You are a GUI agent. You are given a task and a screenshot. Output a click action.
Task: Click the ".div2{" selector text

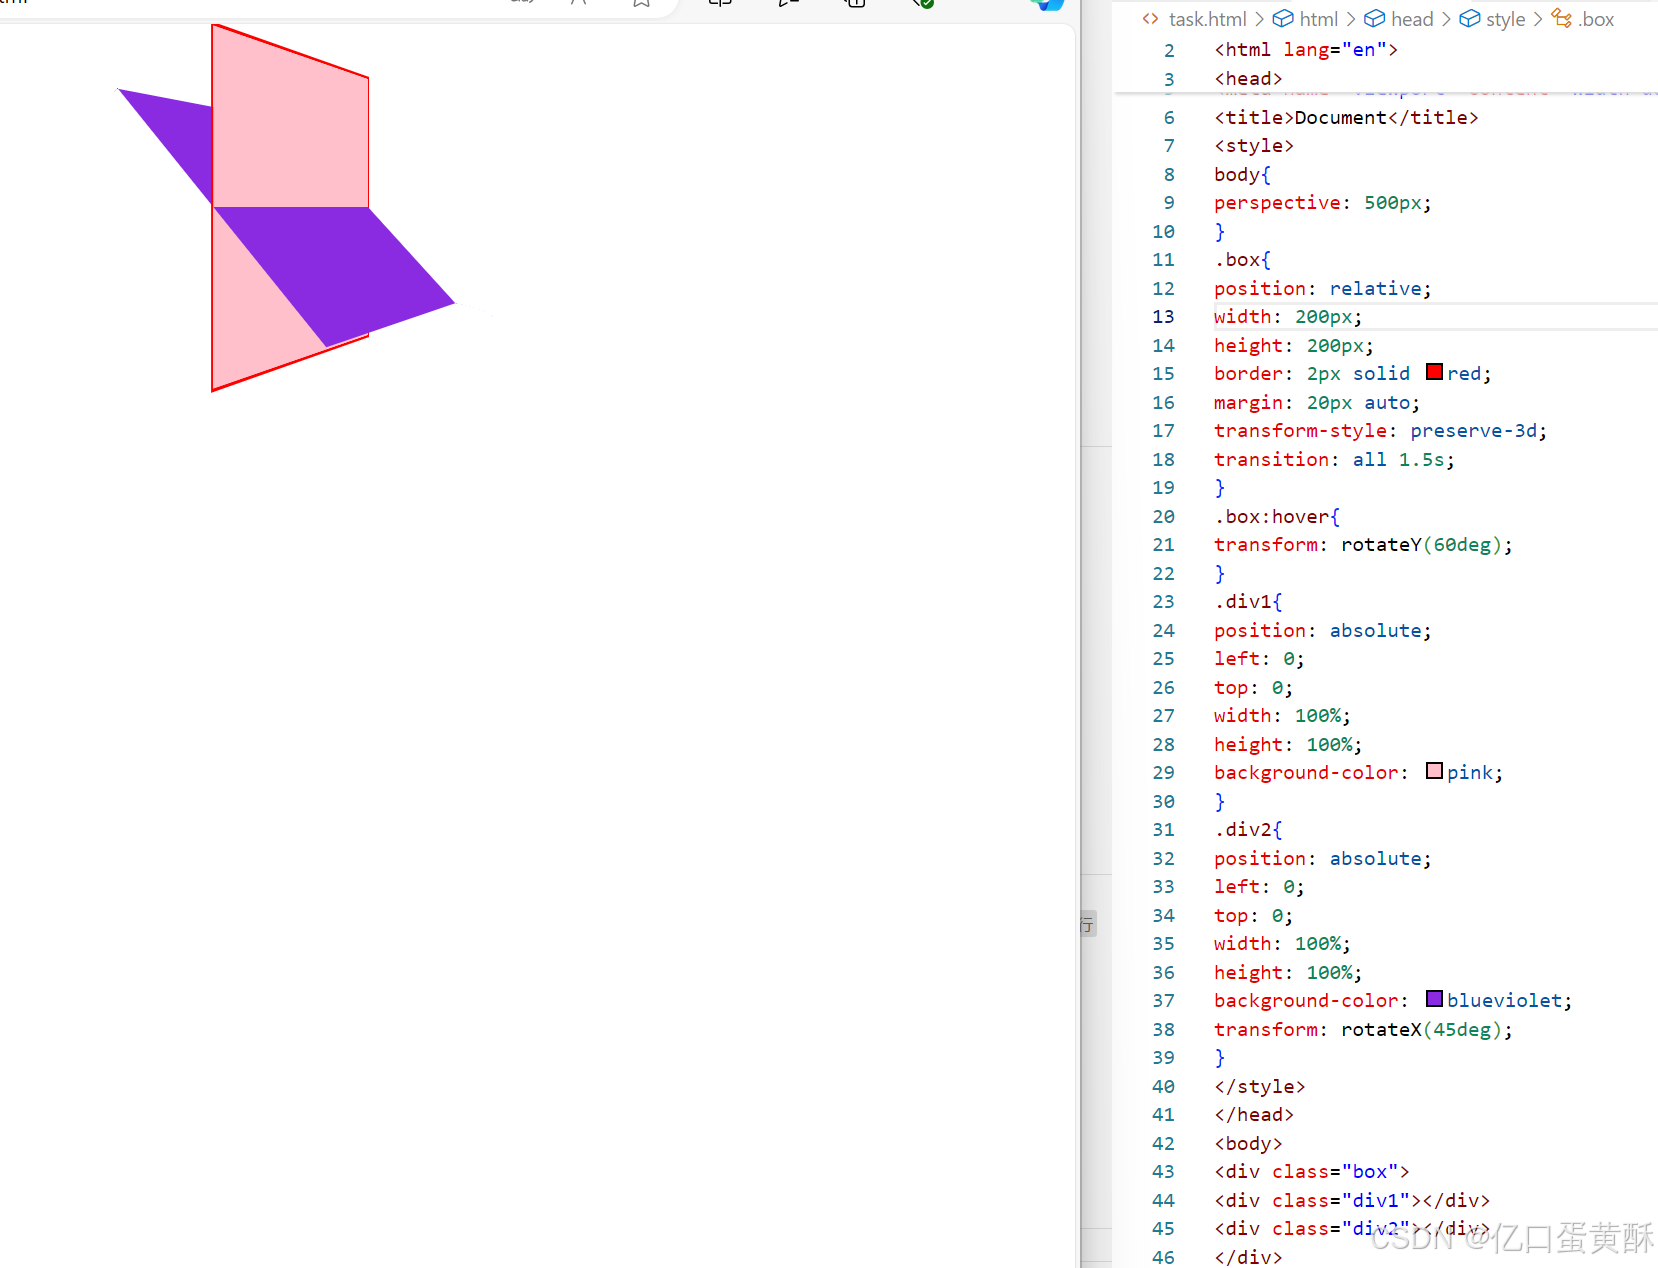pos(1248,830)
